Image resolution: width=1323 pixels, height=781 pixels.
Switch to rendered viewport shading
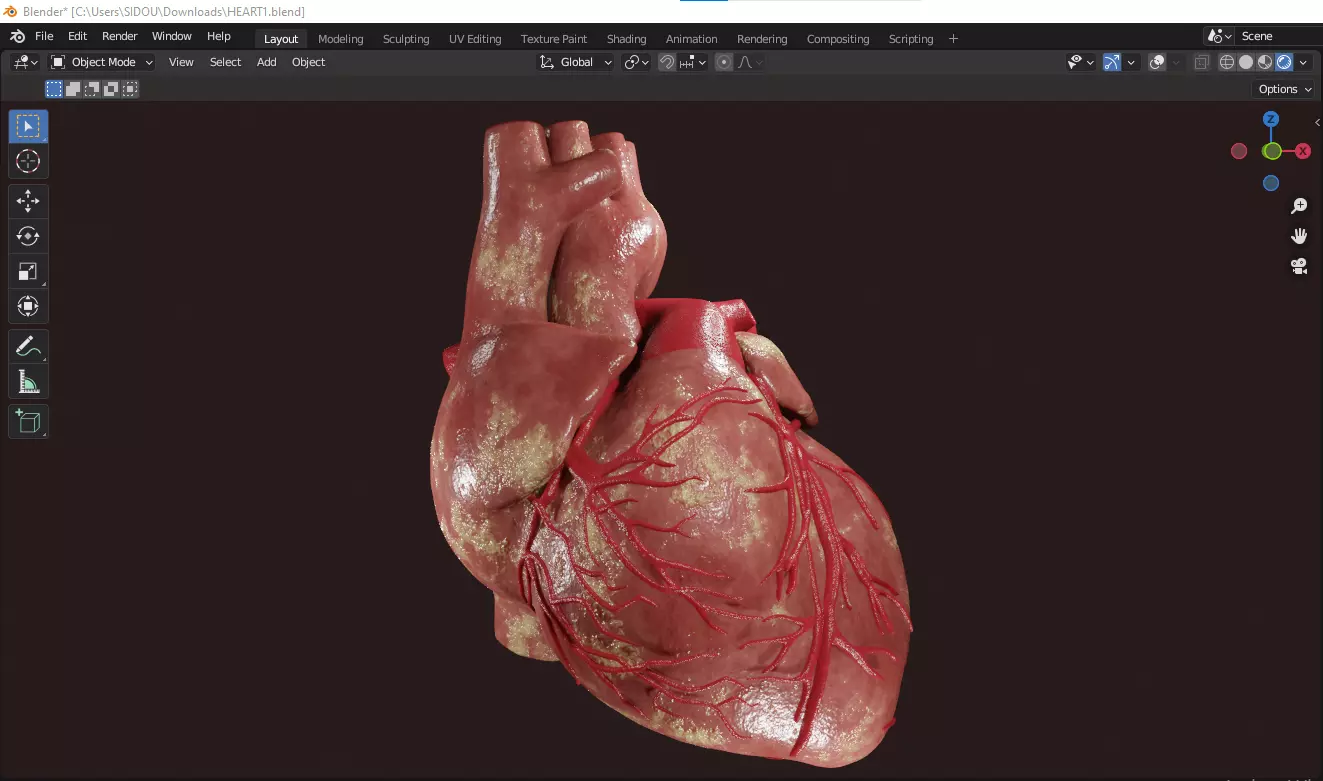pyautogui.click(x=1284, y=62)
